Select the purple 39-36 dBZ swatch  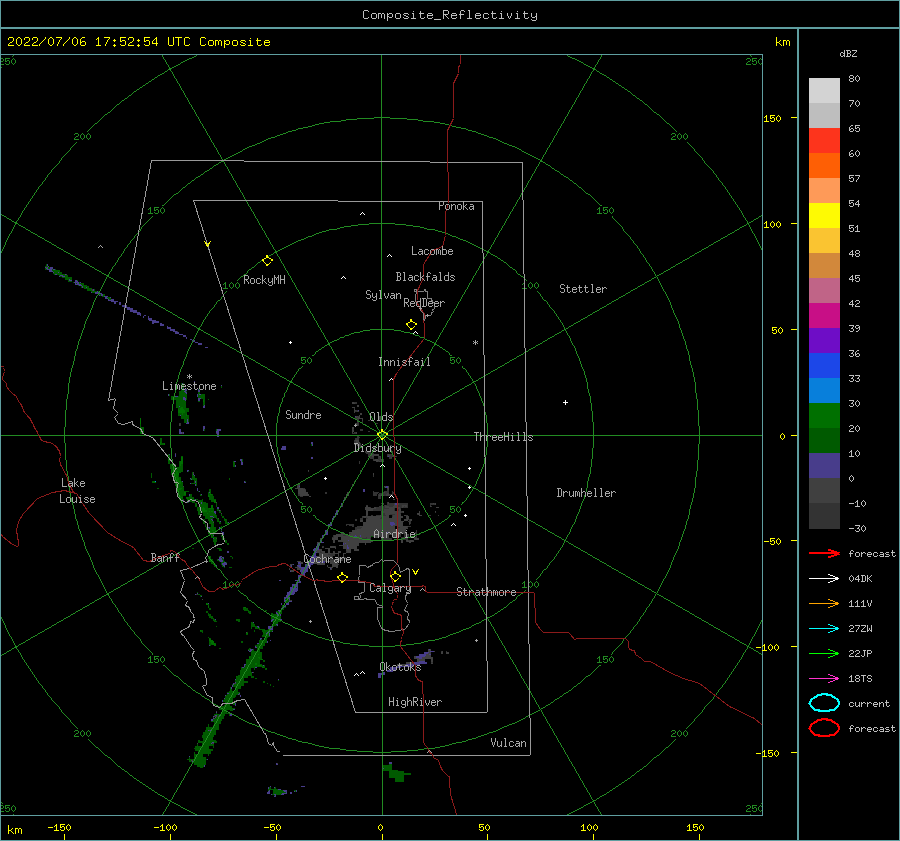click(824, 341)
